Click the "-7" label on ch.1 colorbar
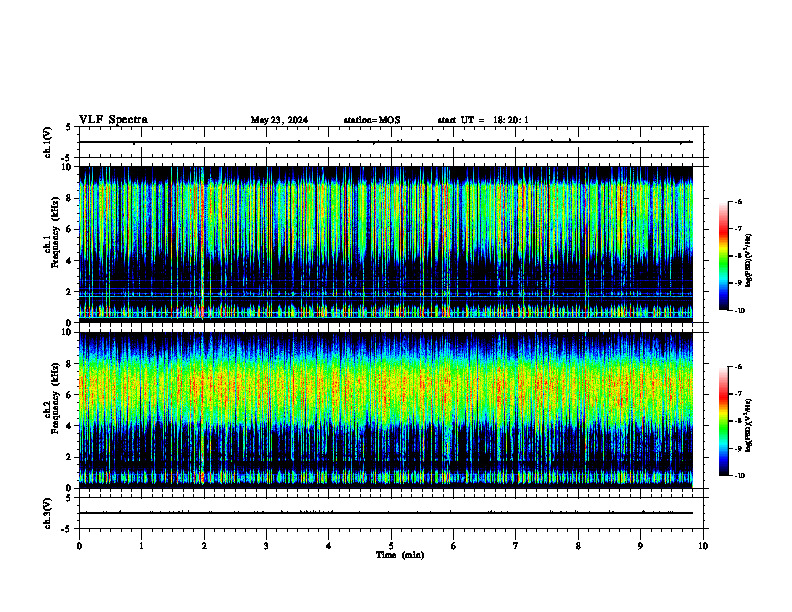 [738, 229]
